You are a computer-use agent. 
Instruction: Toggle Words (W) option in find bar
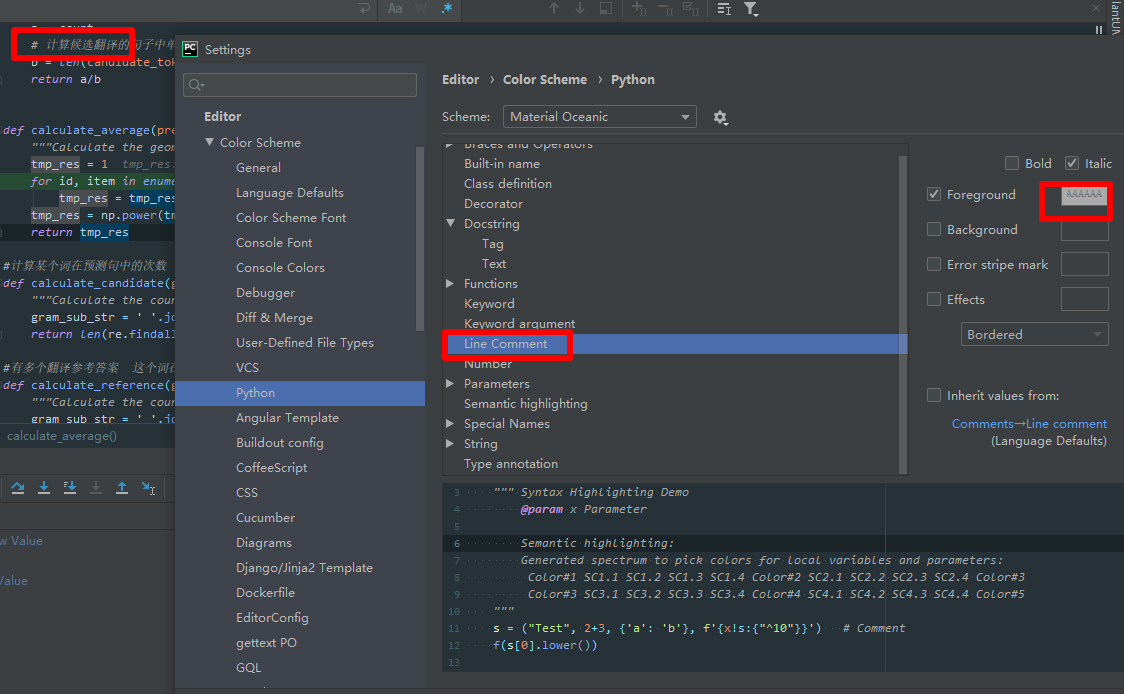(421, 9)
